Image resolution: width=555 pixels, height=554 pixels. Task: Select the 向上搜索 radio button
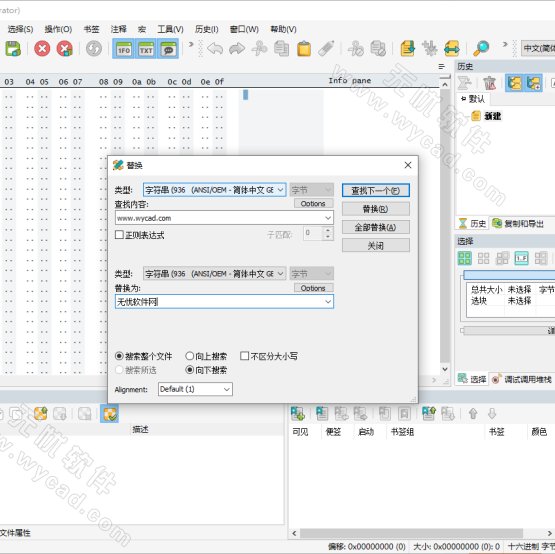(x=190, y=356)
